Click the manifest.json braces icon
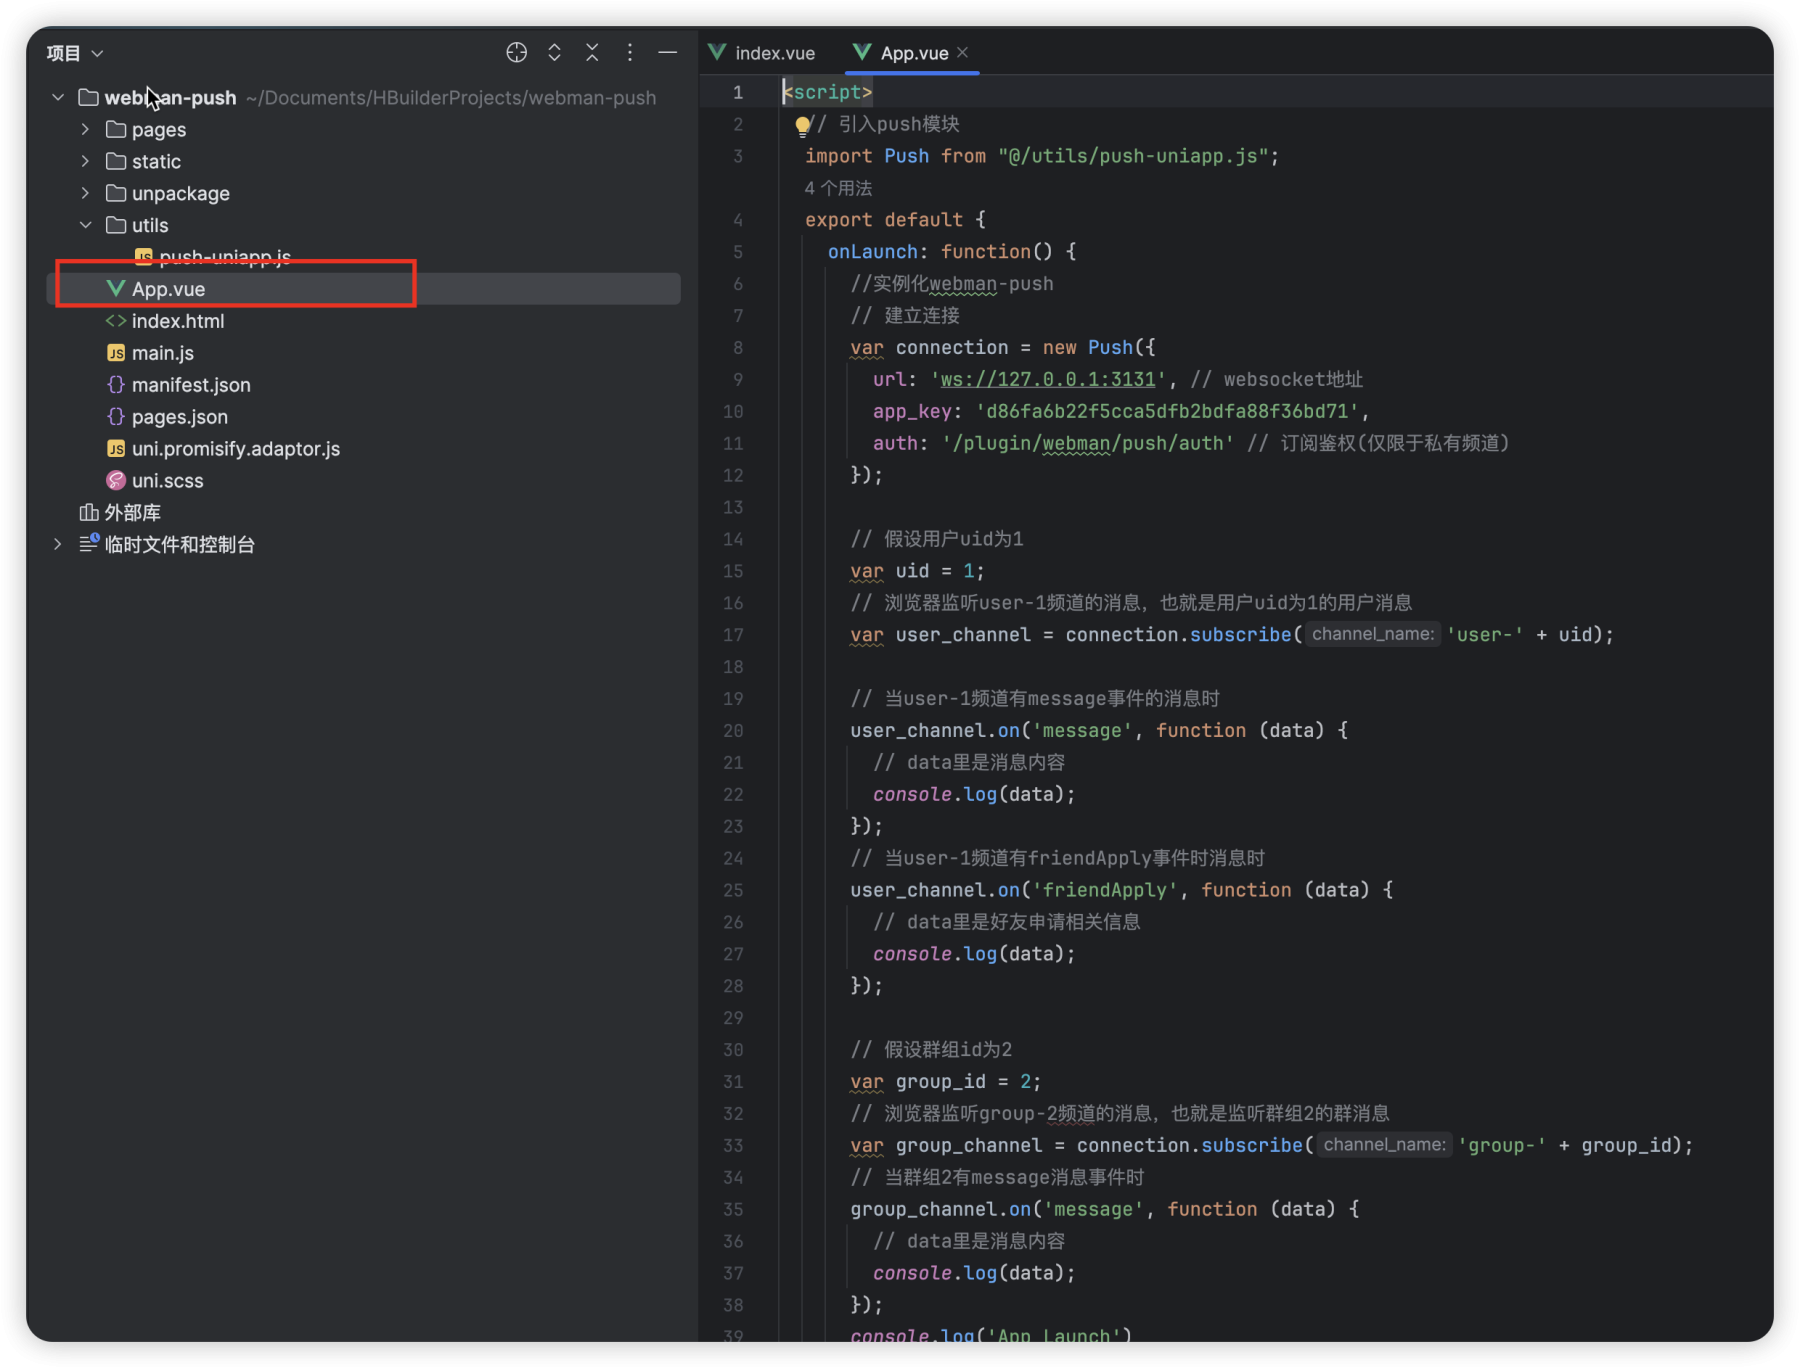Image resolution: width=1800 pixels, height=1368 pixels. 116,386
